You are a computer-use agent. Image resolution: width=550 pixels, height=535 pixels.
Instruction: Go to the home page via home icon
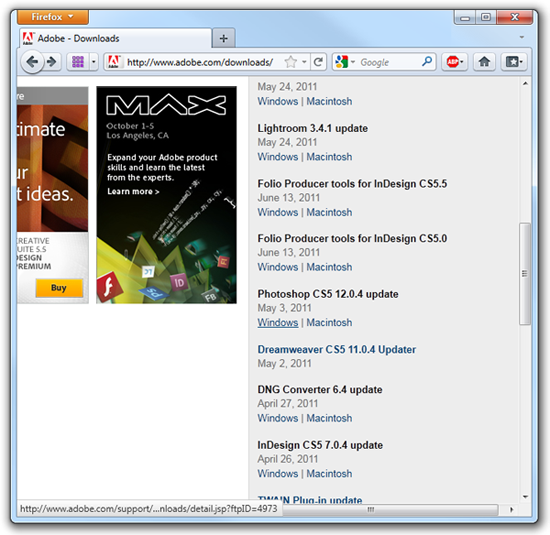click(x=484, y=62)
